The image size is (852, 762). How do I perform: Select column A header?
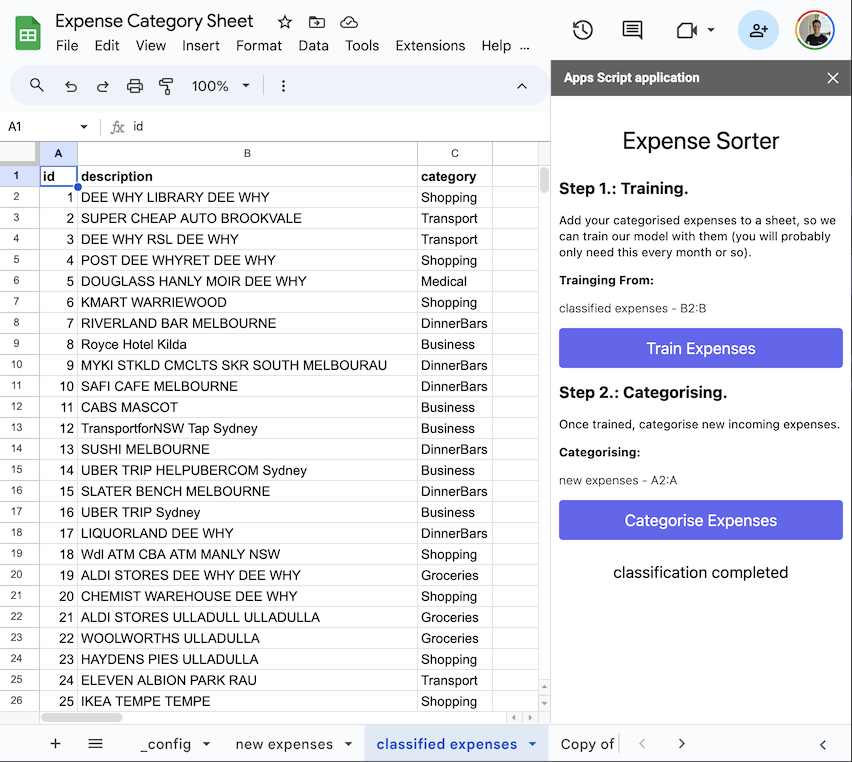(x=58, y=153)
